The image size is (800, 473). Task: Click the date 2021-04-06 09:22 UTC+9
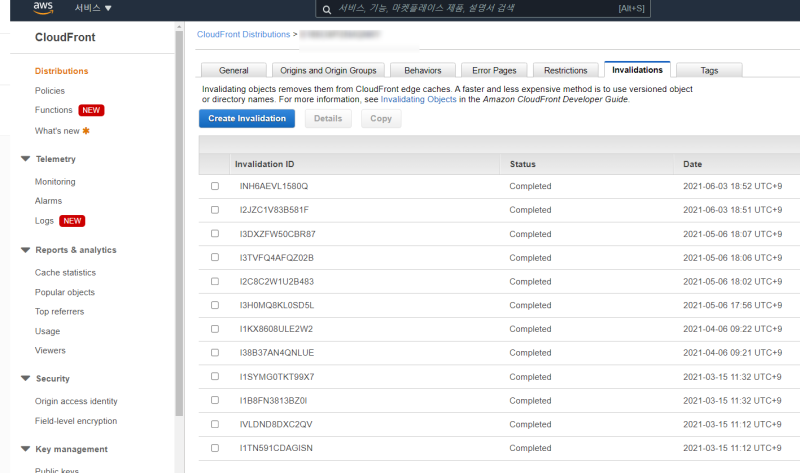[732, 329]
